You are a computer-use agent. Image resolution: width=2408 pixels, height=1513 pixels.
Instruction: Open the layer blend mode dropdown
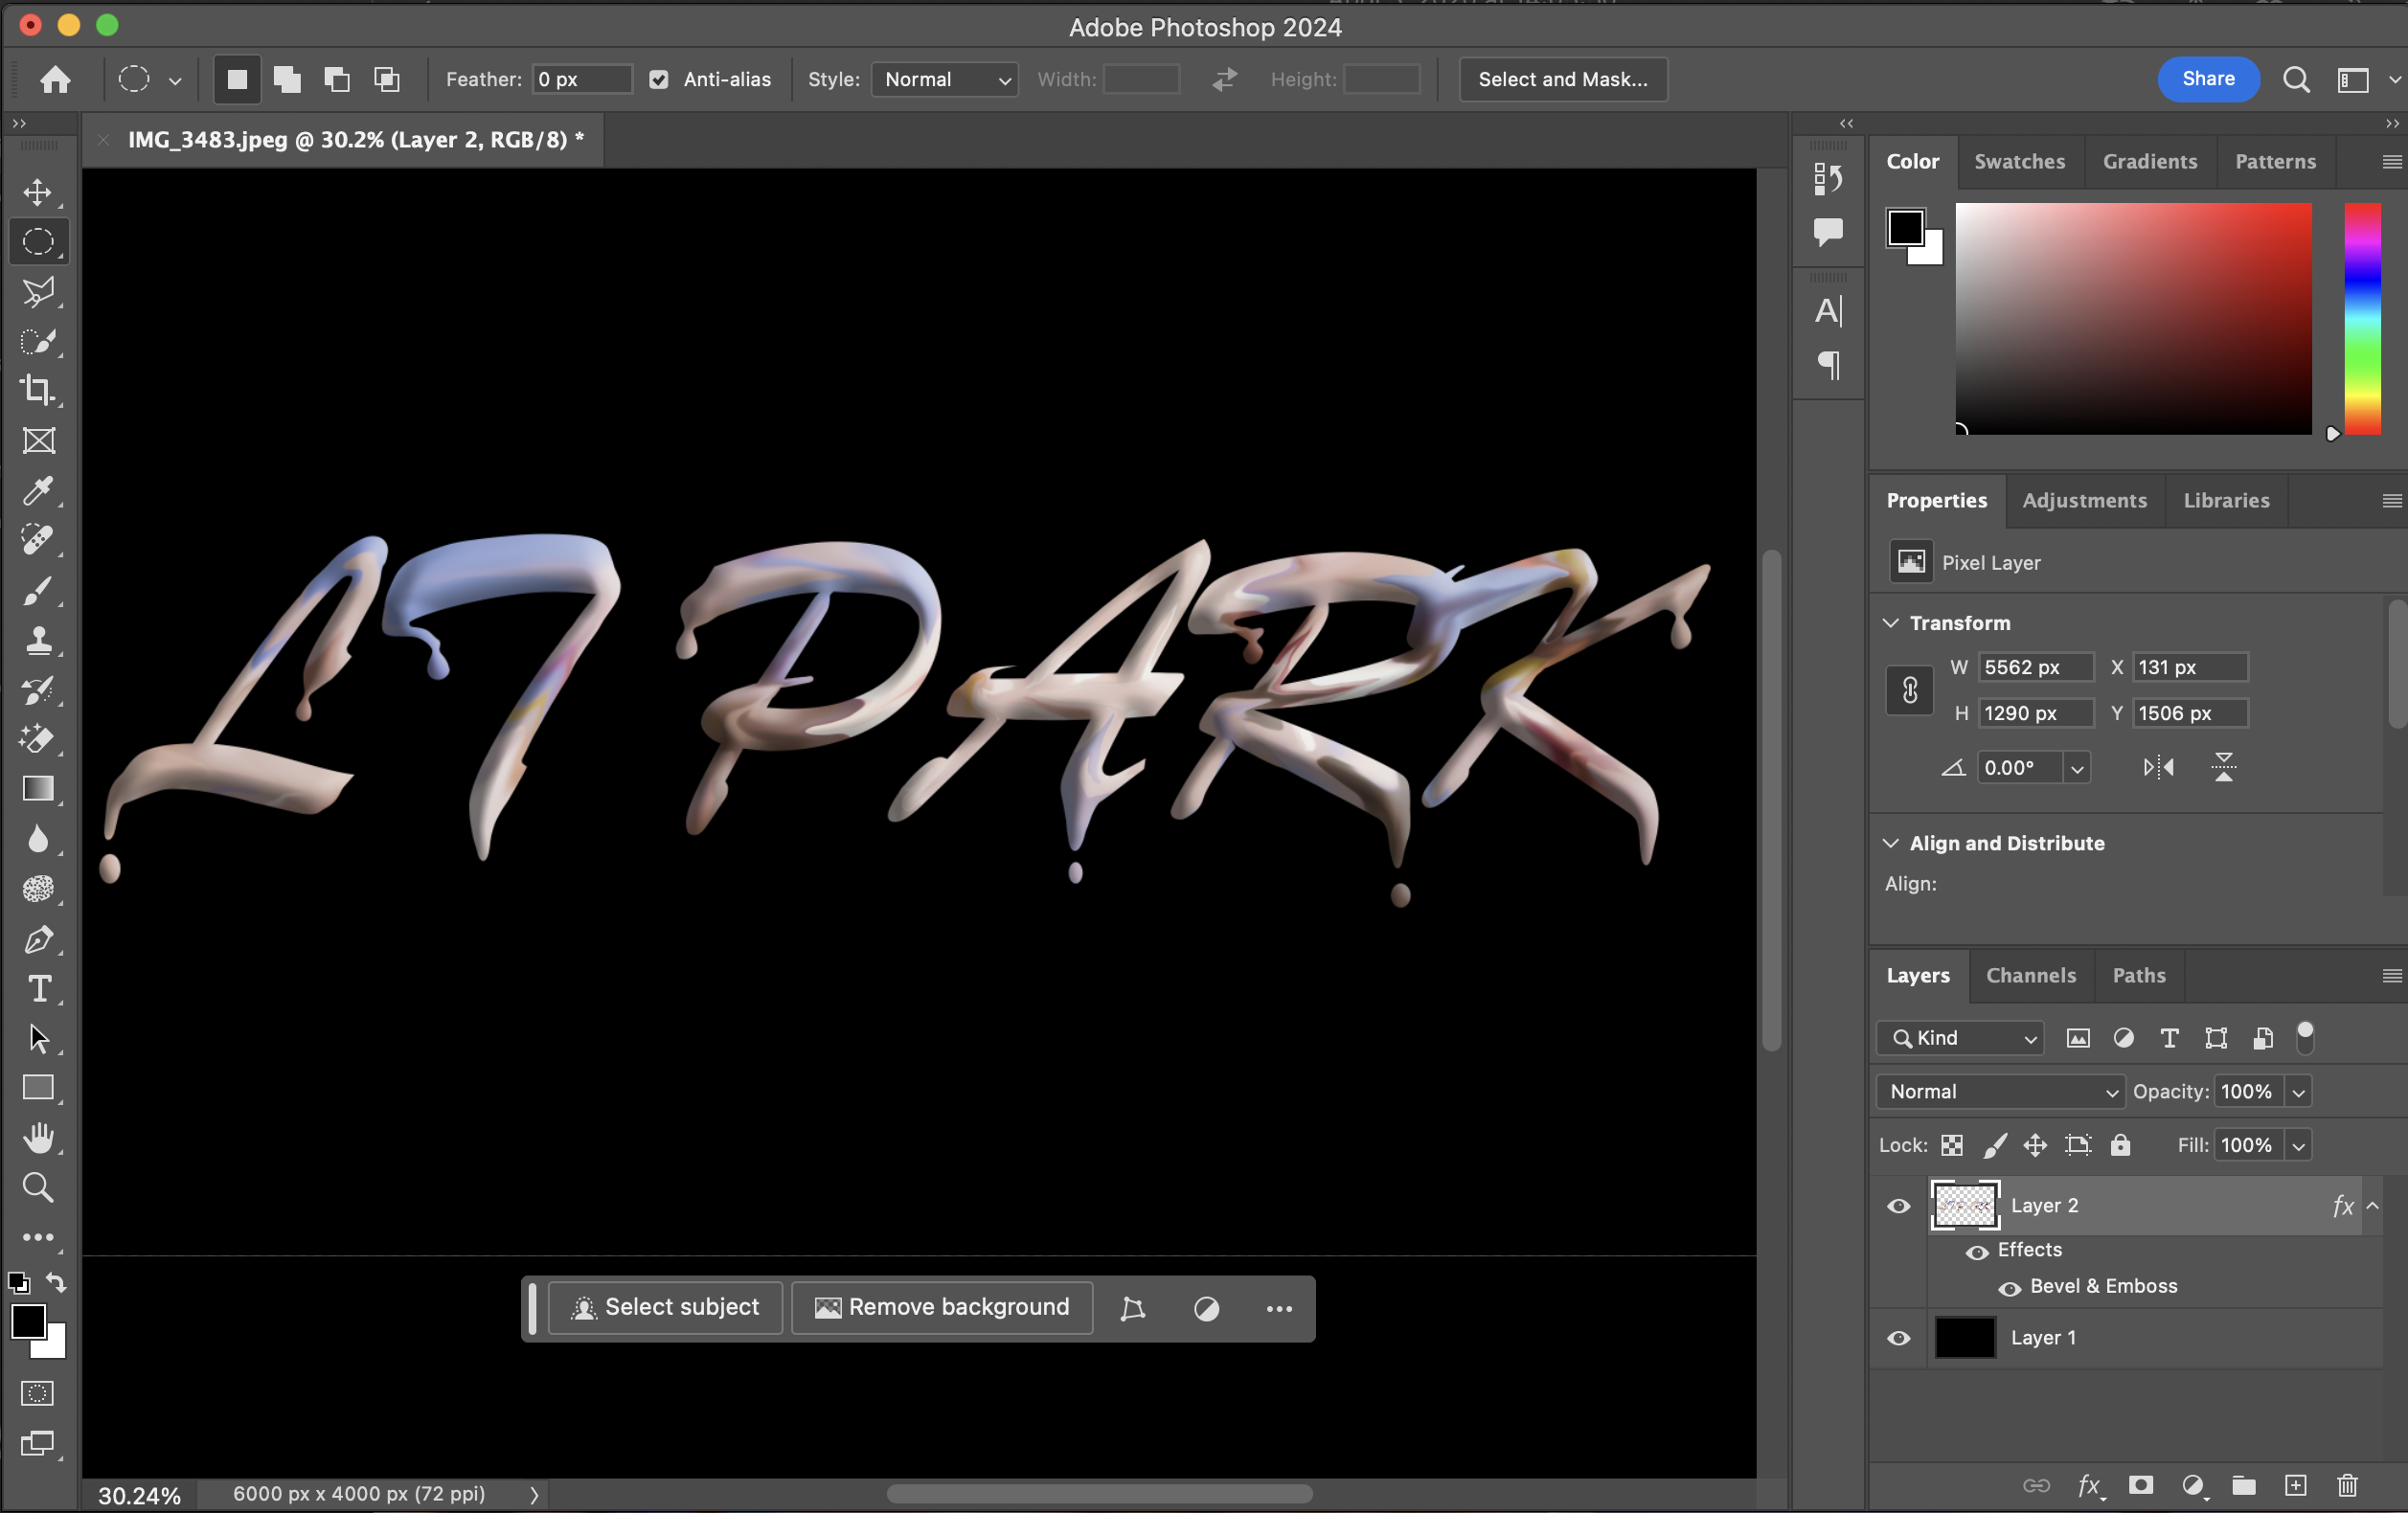2000,1092
